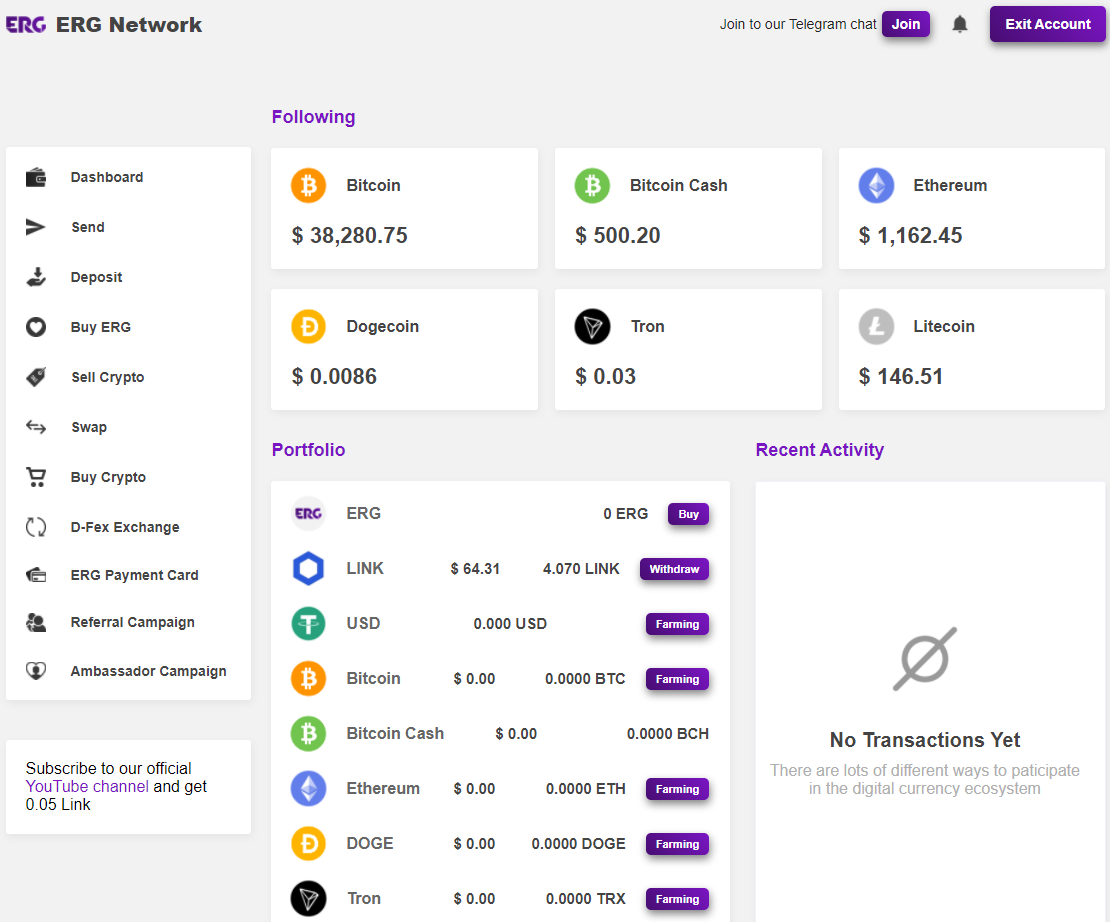Open the Deposit section
Viewport: 1110px width, 922px height.
pos(96,277)
